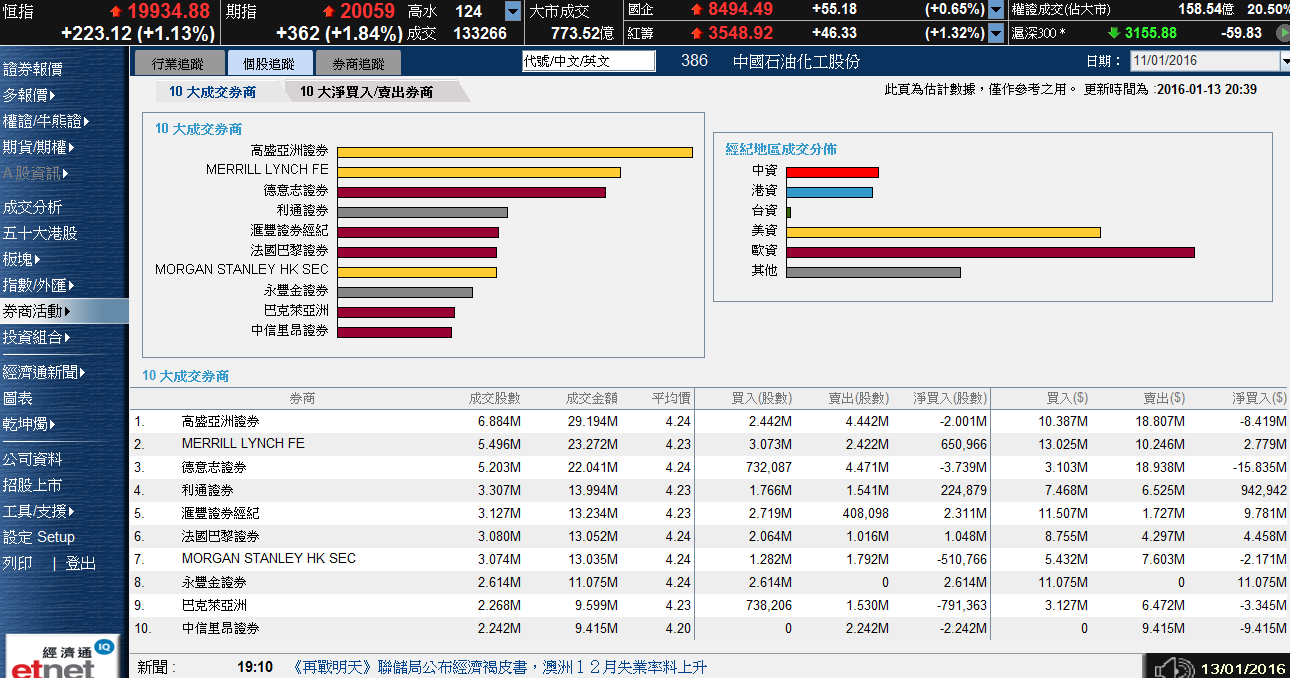The width and height of the screenshot is (1290, 678).
Task: Open dropdown next to 高水 124
Action: 513,11
